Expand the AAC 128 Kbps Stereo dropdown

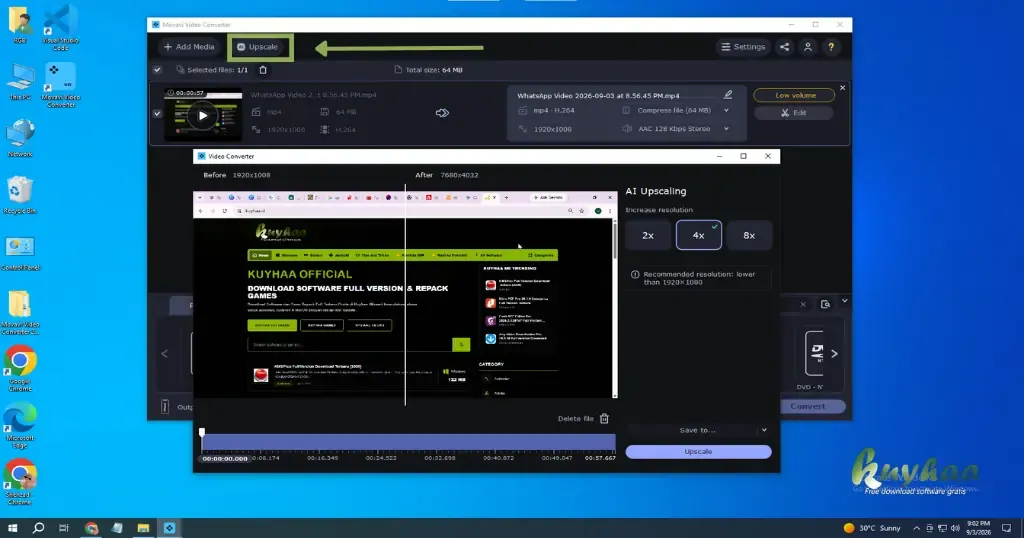tap(726, 129)
